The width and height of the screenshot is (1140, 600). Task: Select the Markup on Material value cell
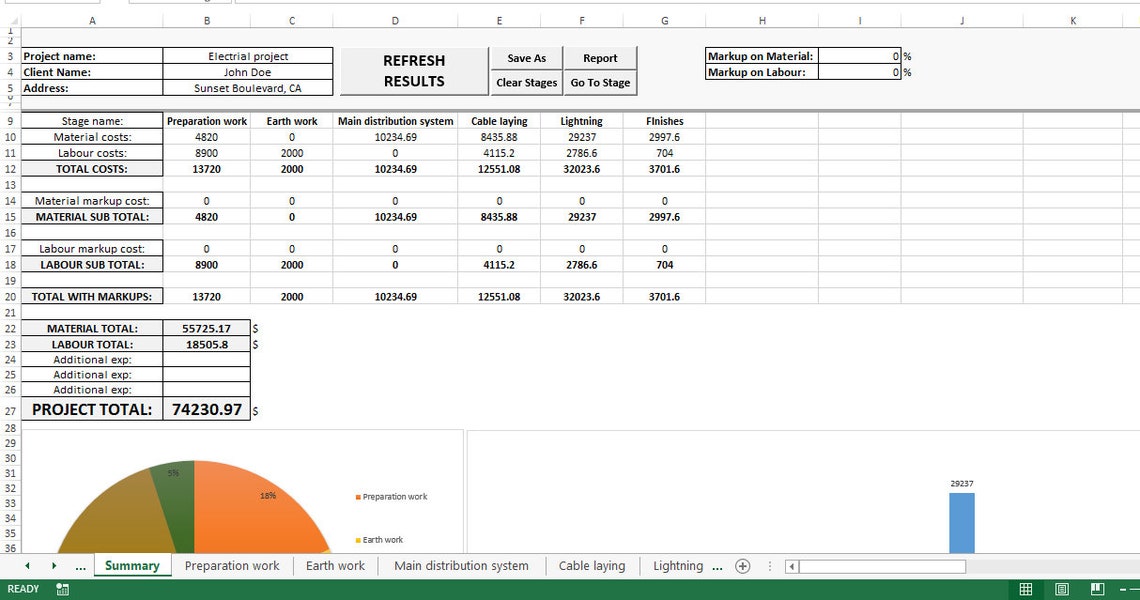tap(860, 56)
